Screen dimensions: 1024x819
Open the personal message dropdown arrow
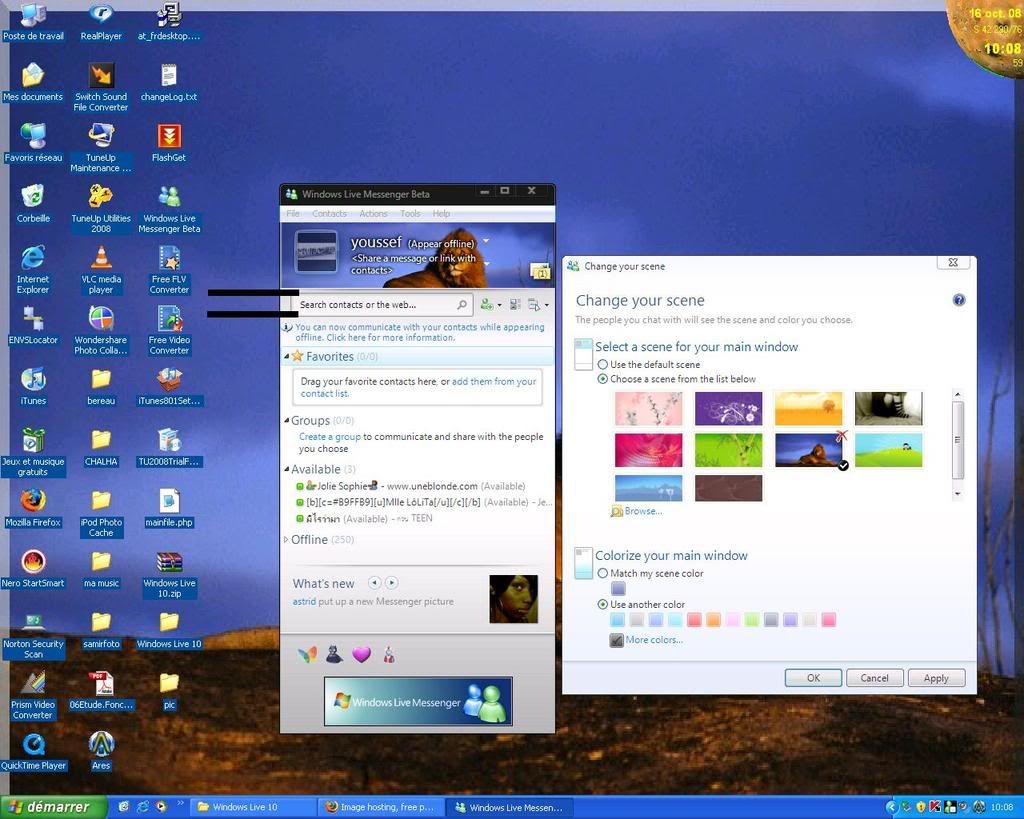(x=487, y=264)
